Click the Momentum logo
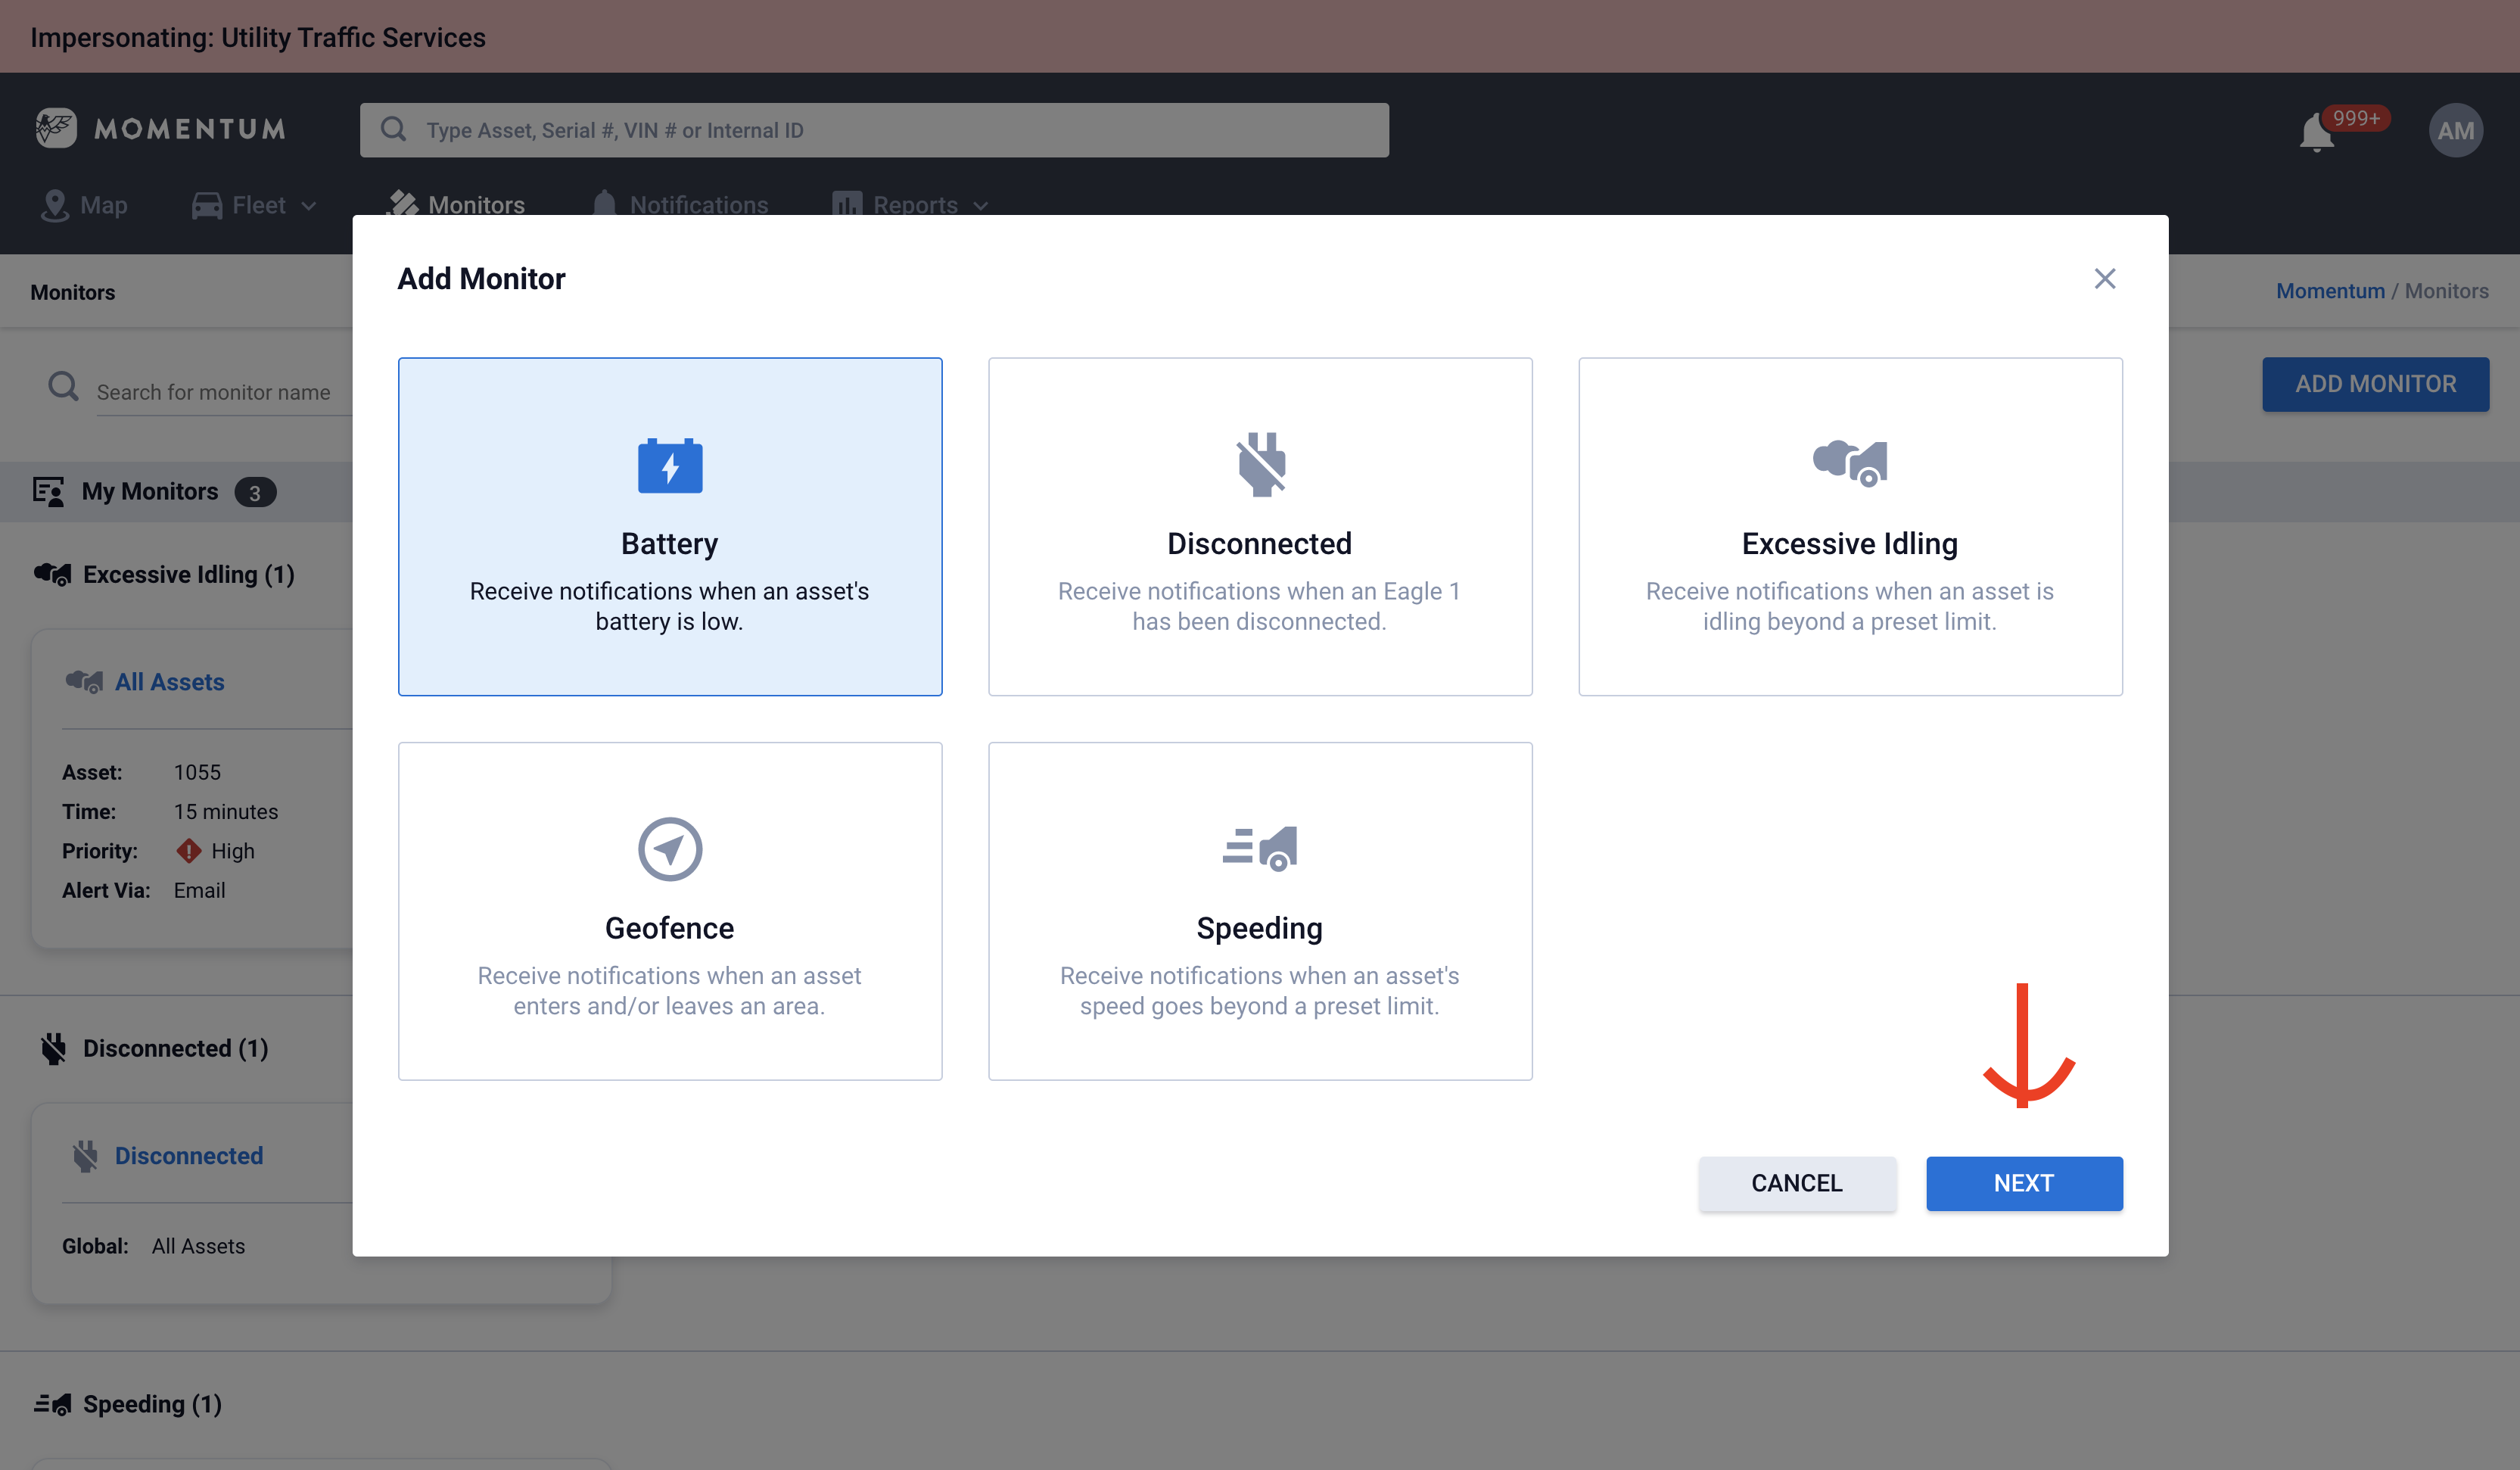Image resolution: width=2520 pixels, height=1470 pixels. point(160,129)
